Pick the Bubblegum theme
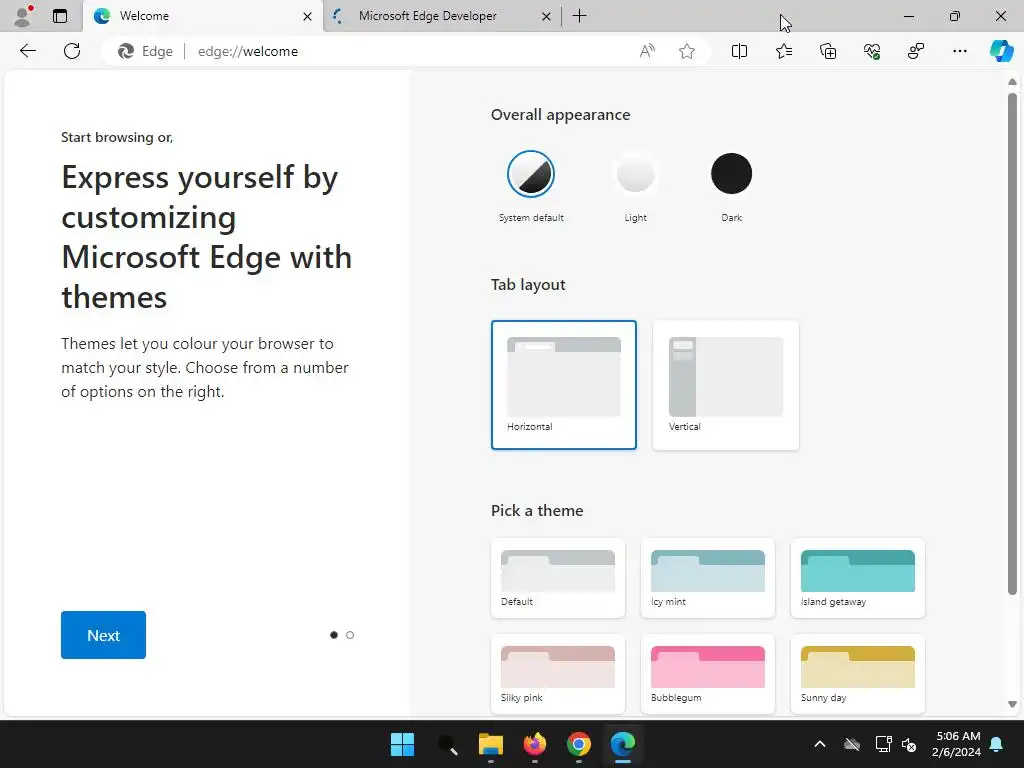 tap(708, 674)
